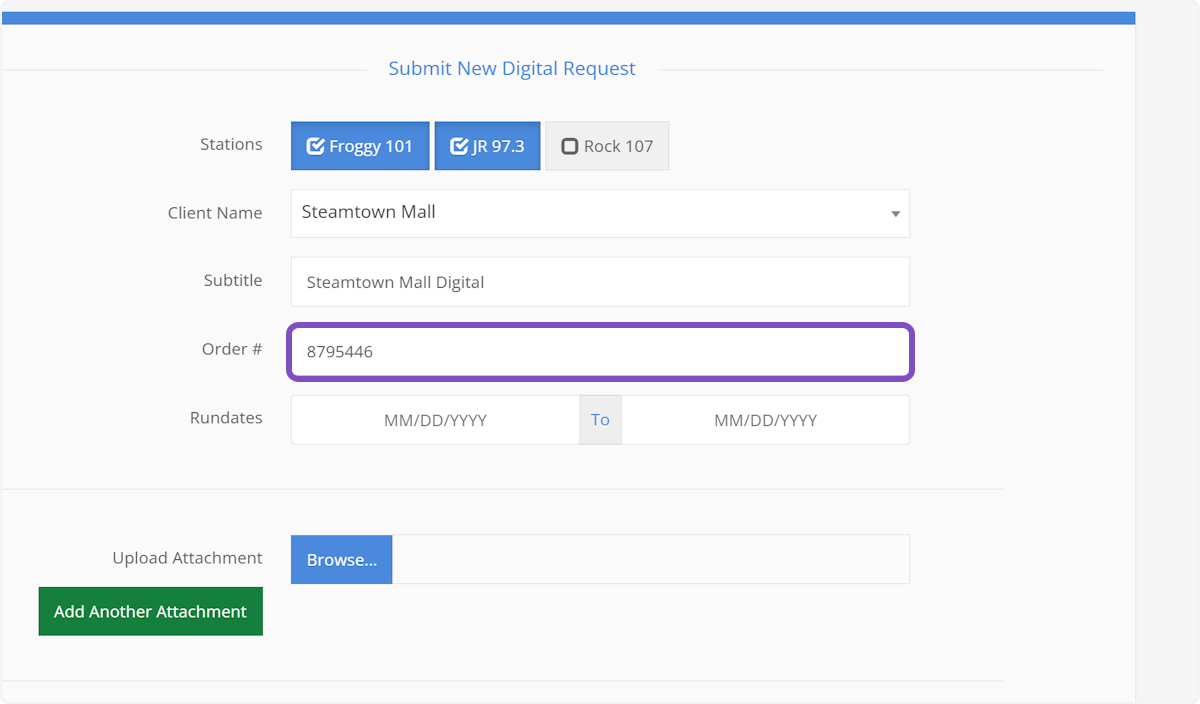Viewport: 1200px width, 704px height.
Task: Click the selected Steamtown Mall client value
Action: [x=368, y=212]
